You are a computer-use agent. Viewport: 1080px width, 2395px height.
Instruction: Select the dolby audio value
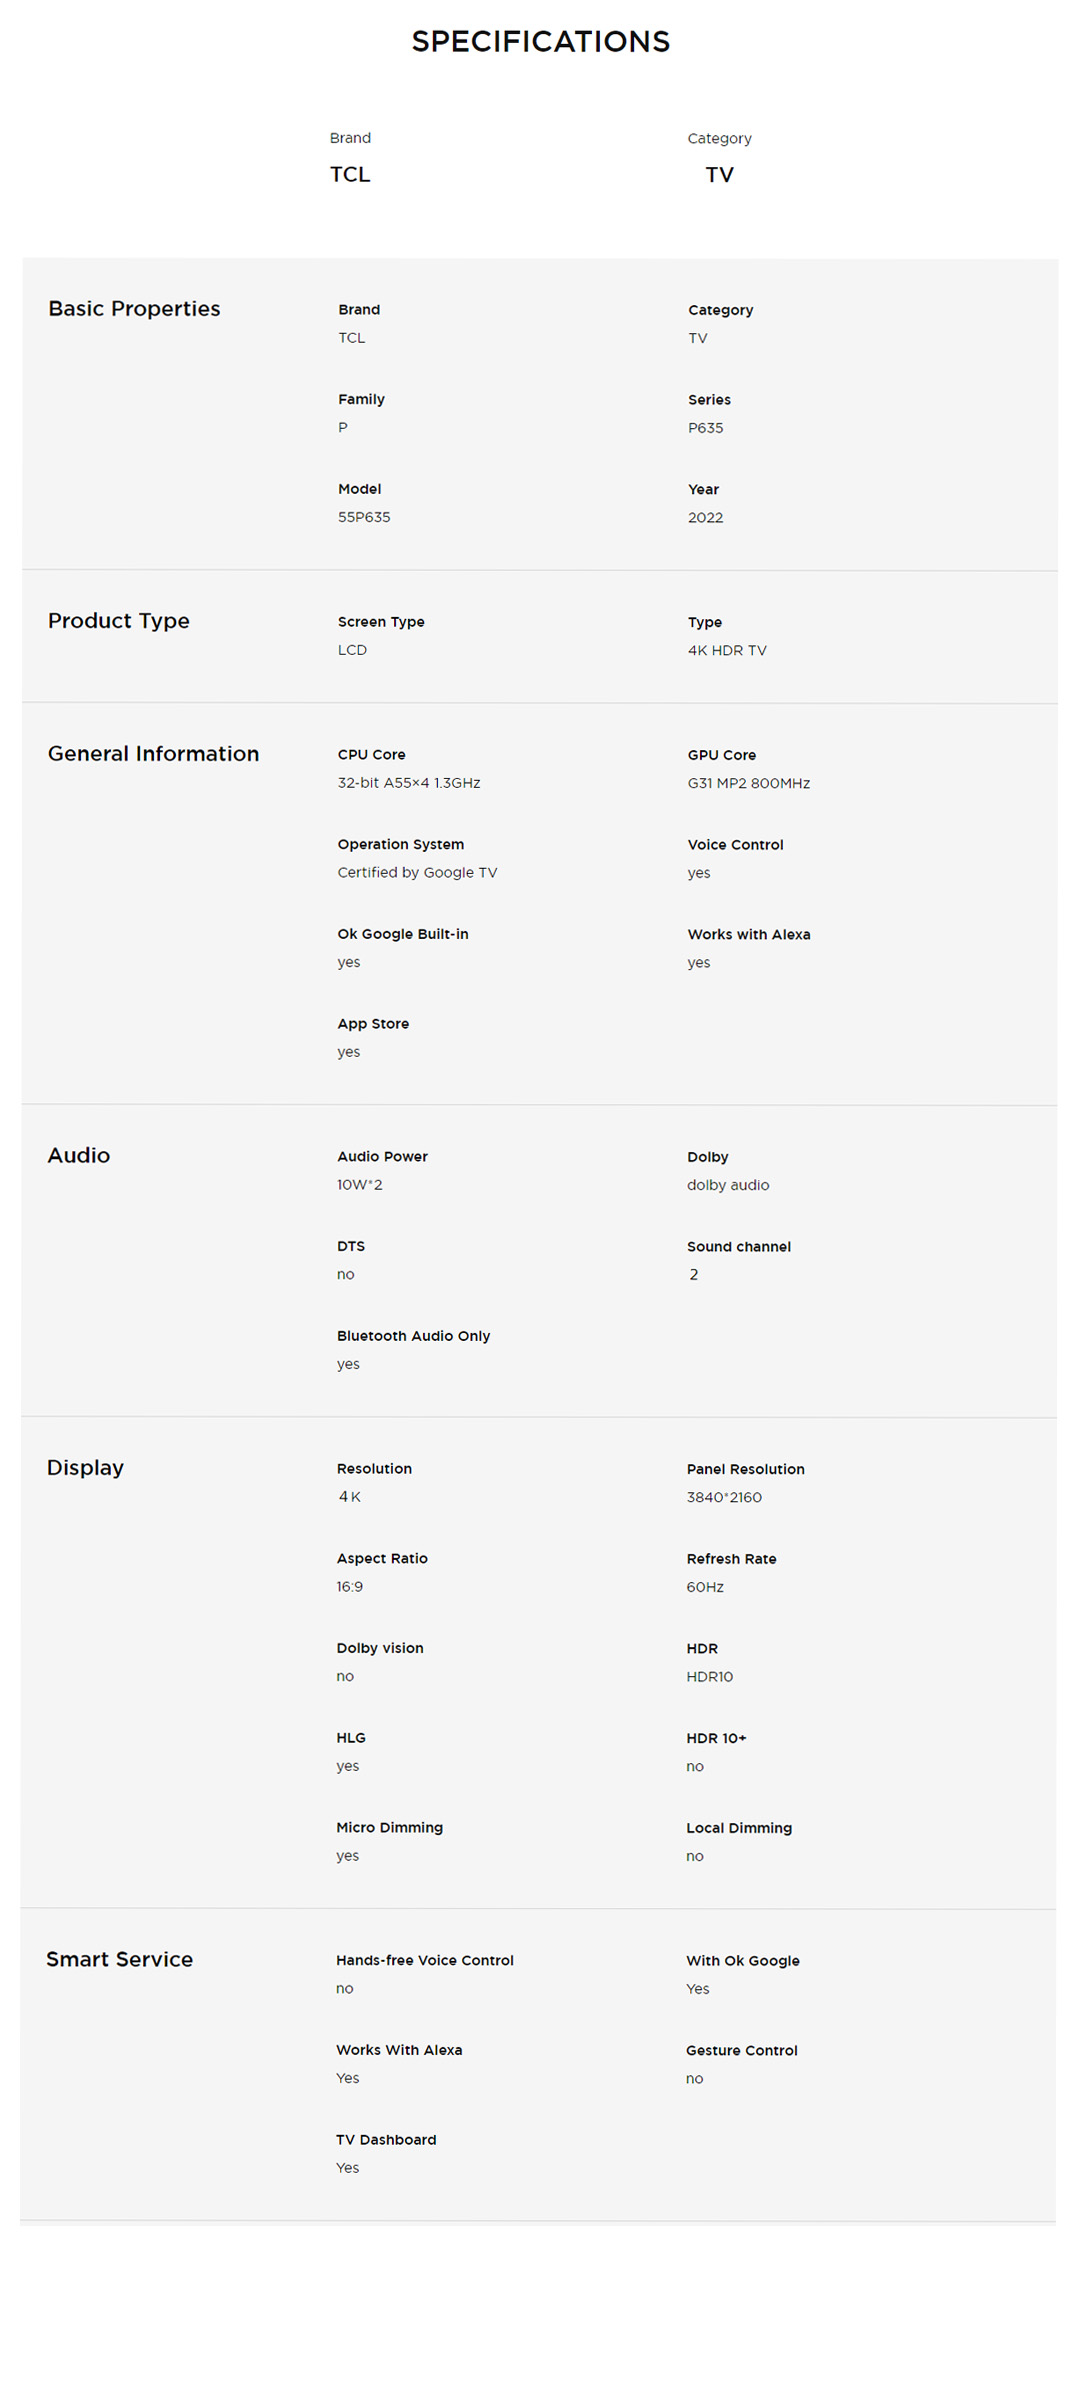click(727, 1186)
